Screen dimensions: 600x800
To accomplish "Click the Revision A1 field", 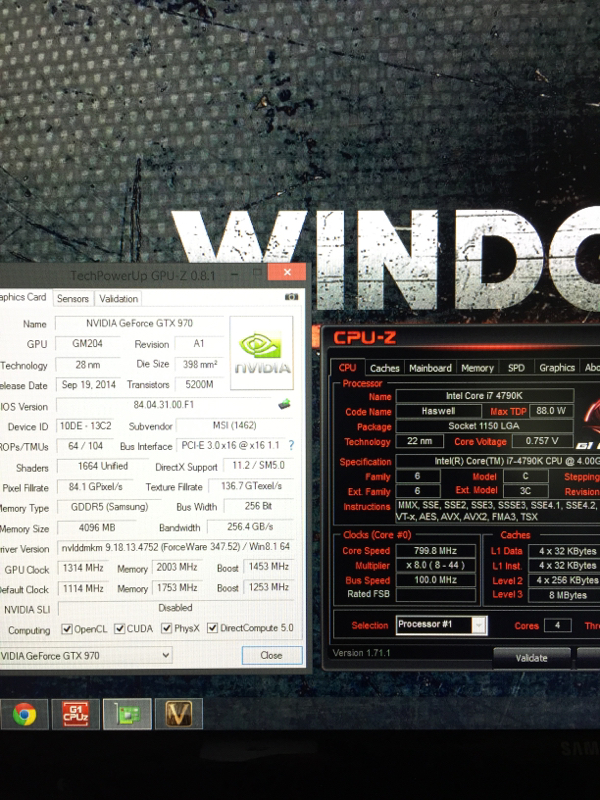I will tap(199, 343).
